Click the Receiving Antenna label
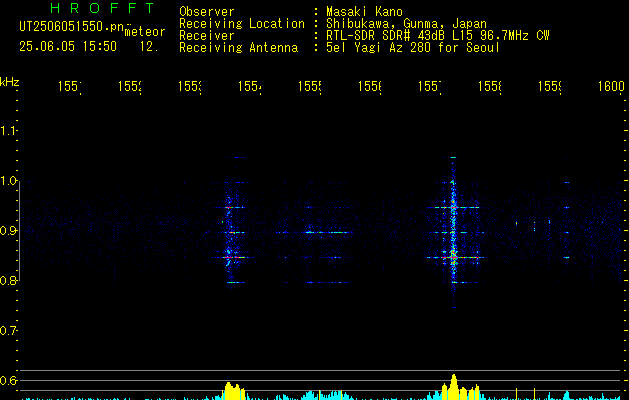629x400 pixels. coord(238,48)
